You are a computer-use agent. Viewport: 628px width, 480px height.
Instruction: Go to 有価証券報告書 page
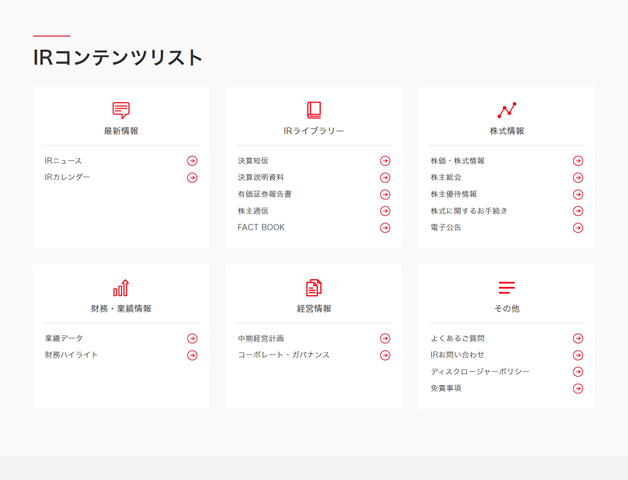click(264, 194)
